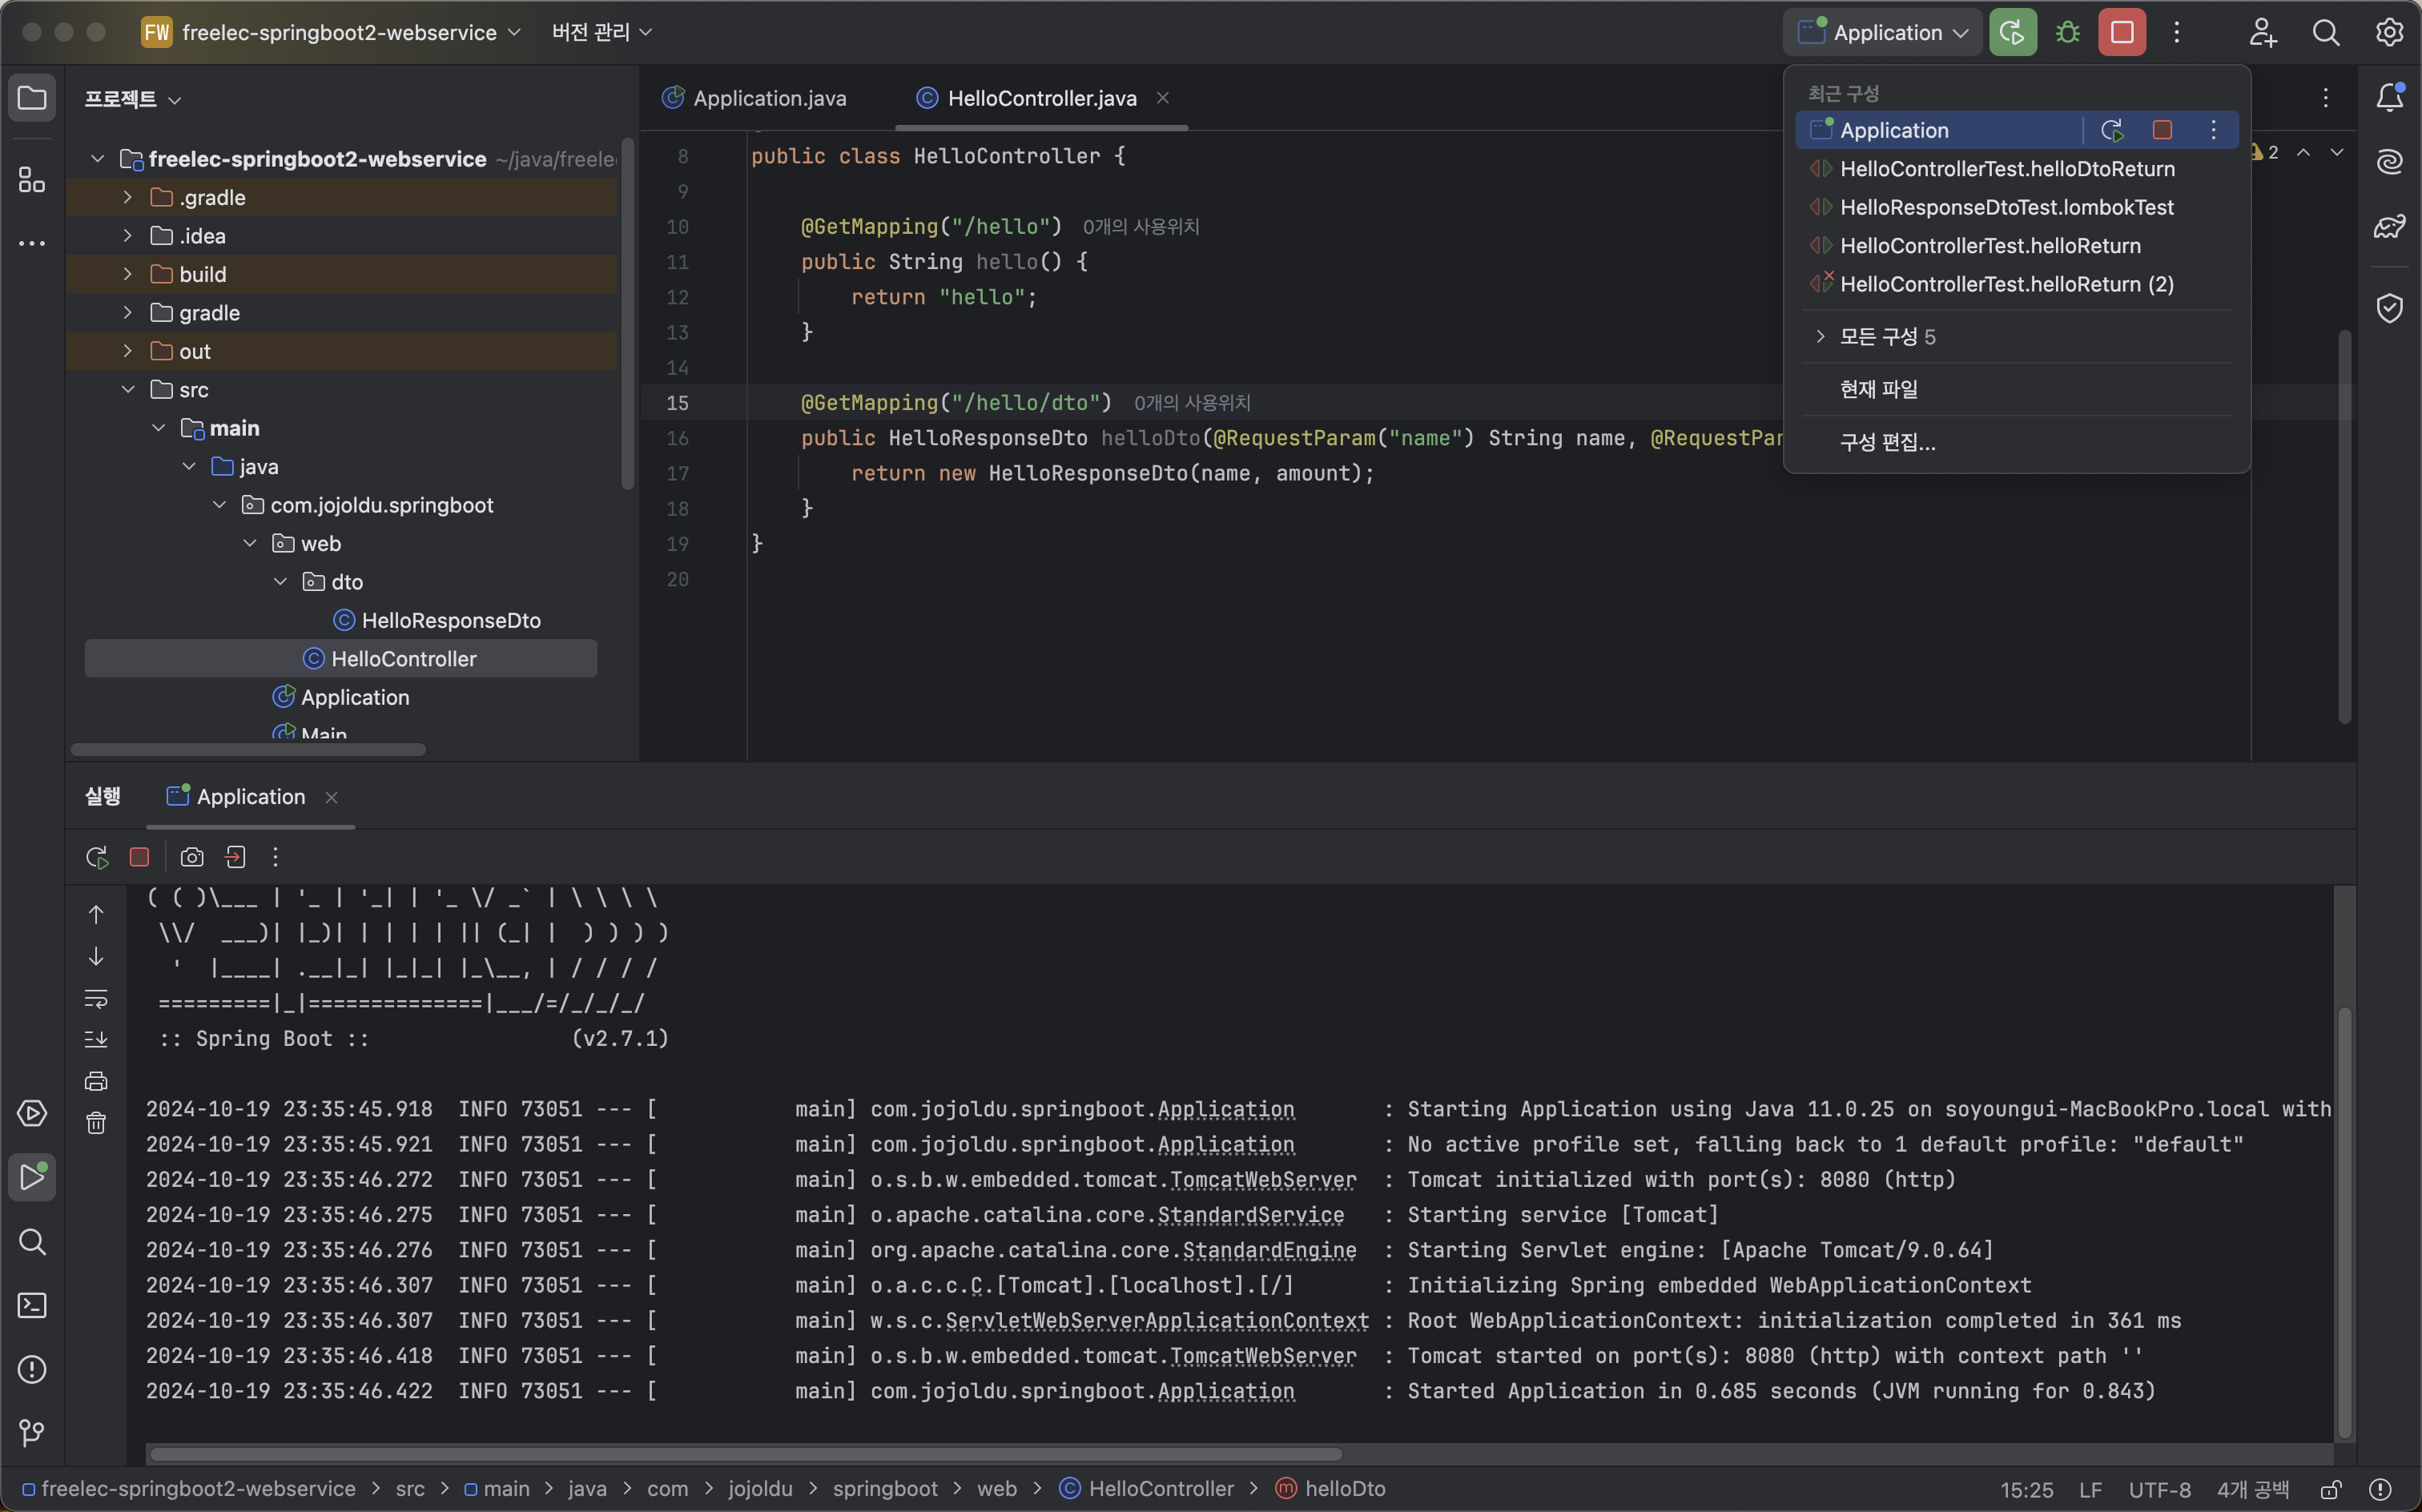The width and height of the screenshot is (2422, 1512).
Task: Stop the running Application with the red button
Action: click(x=2122, y=33)
